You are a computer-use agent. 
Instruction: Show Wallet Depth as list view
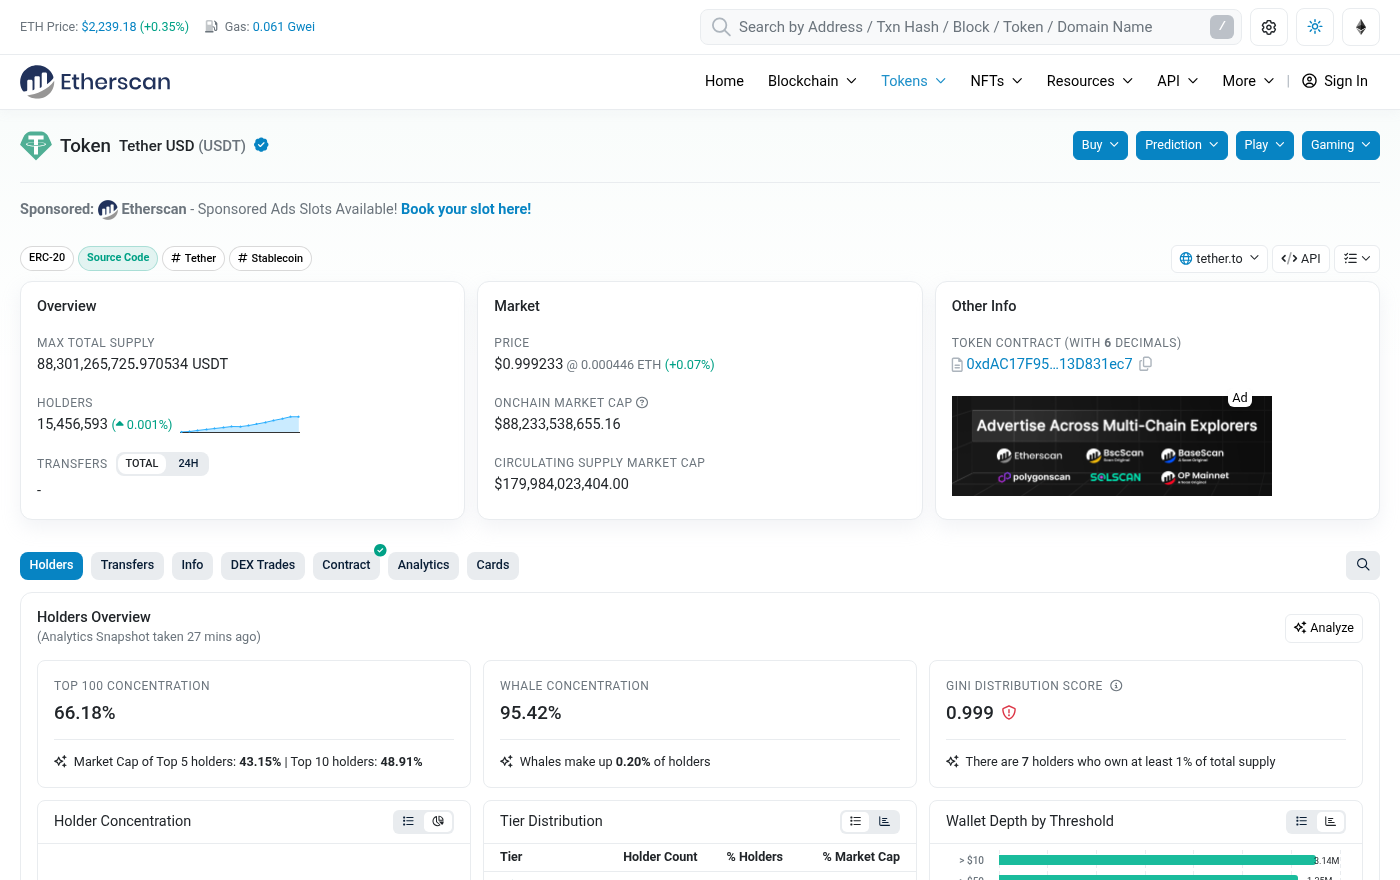click(1301, 822)
